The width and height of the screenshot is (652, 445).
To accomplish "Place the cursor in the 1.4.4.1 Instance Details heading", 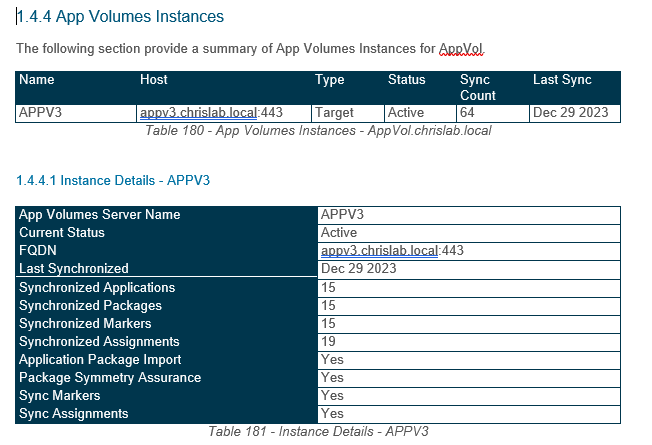I will (112, 180).
